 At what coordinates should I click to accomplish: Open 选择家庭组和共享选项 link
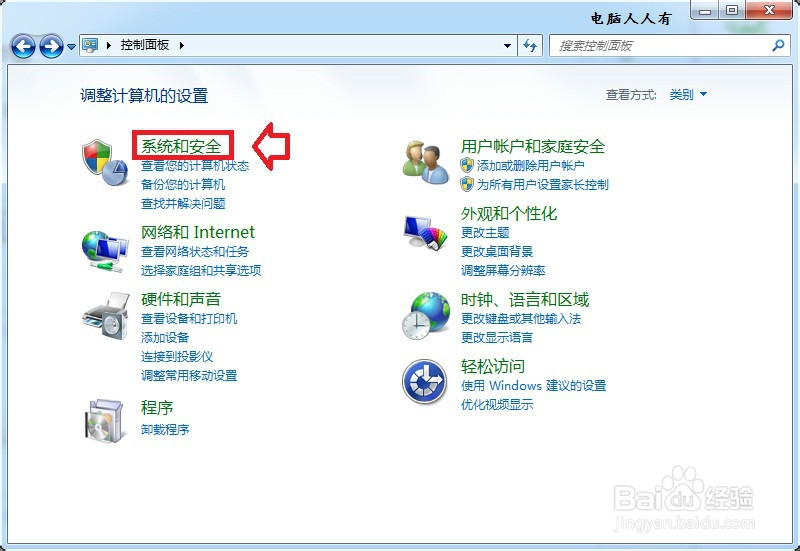pos(201,270)
